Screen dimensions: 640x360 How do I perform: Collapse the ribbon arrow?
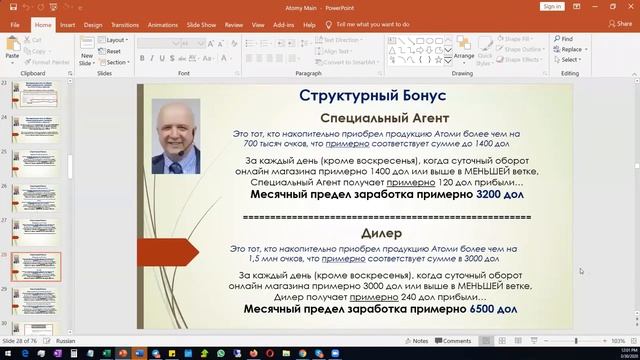tap(634, 74)
